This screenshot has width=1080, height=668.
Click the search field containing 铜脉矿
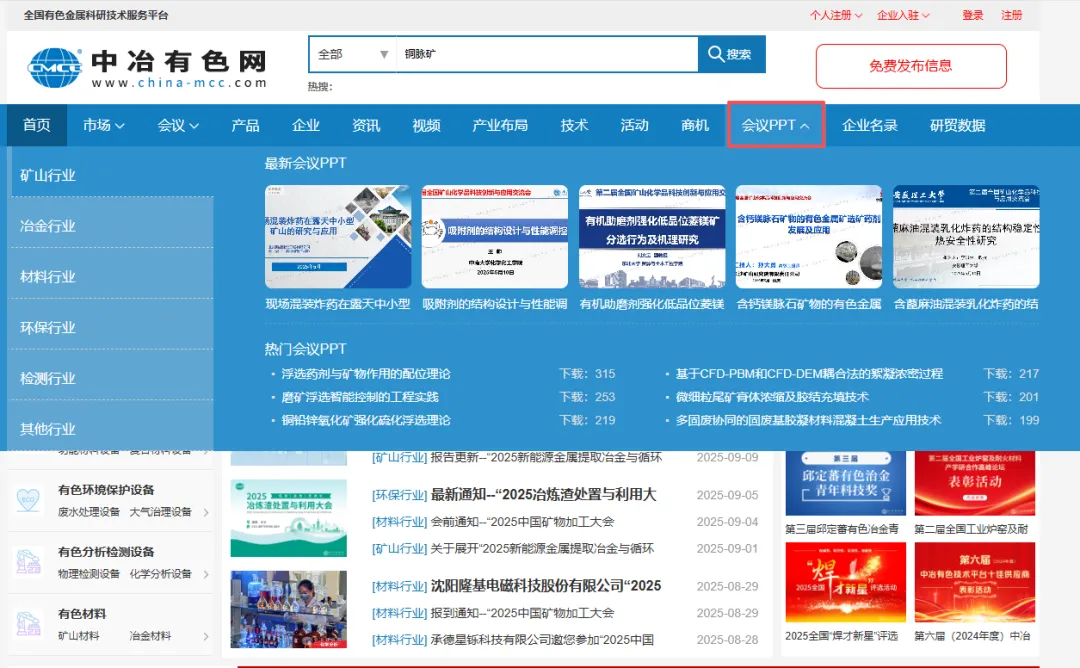tap(547, 54)
